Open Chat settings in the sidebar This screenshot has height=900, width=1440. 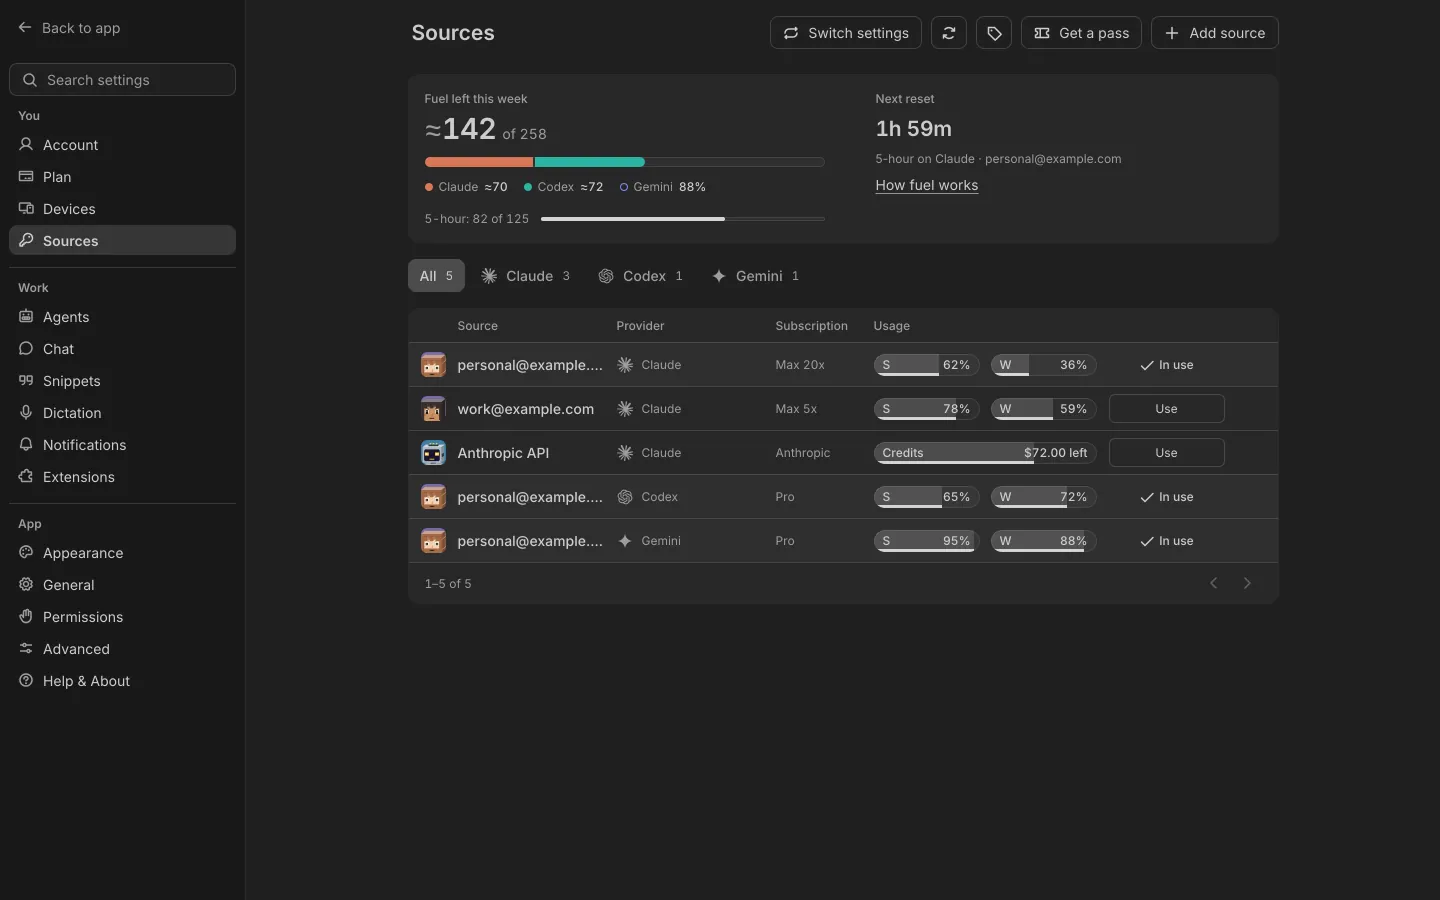coord(122,349)
